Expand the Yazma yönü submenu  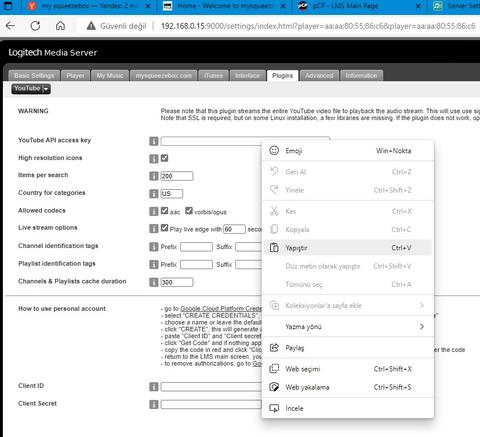348,327
